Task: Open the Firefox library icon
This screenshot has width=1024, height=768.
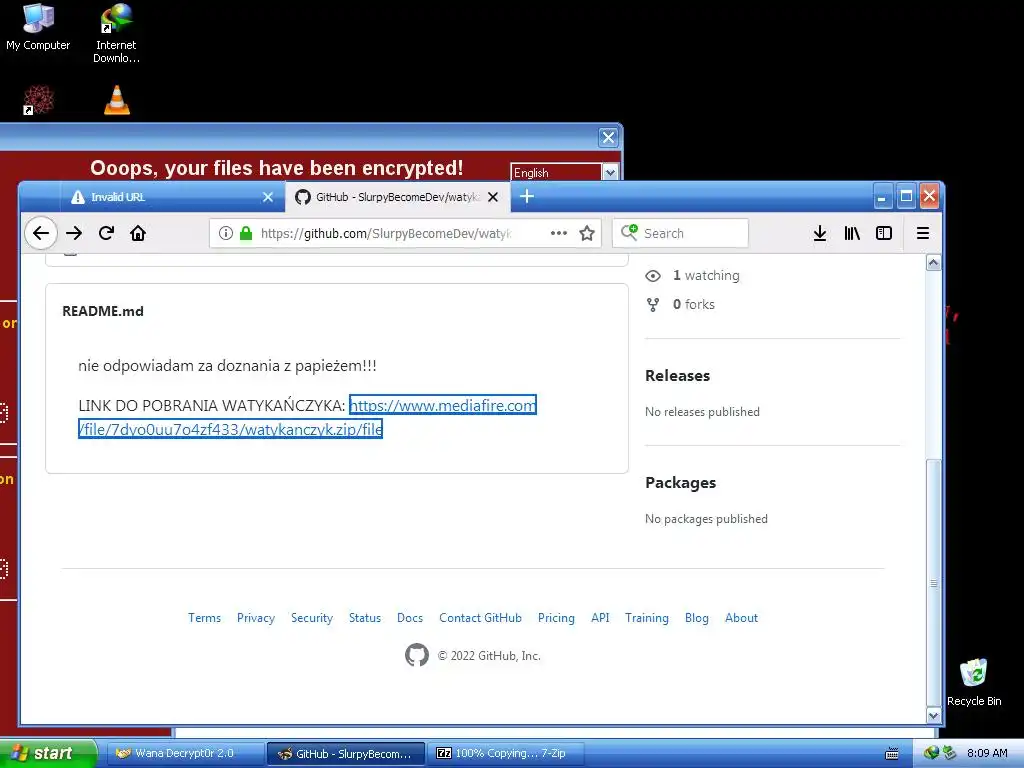Action: (852, 233)
